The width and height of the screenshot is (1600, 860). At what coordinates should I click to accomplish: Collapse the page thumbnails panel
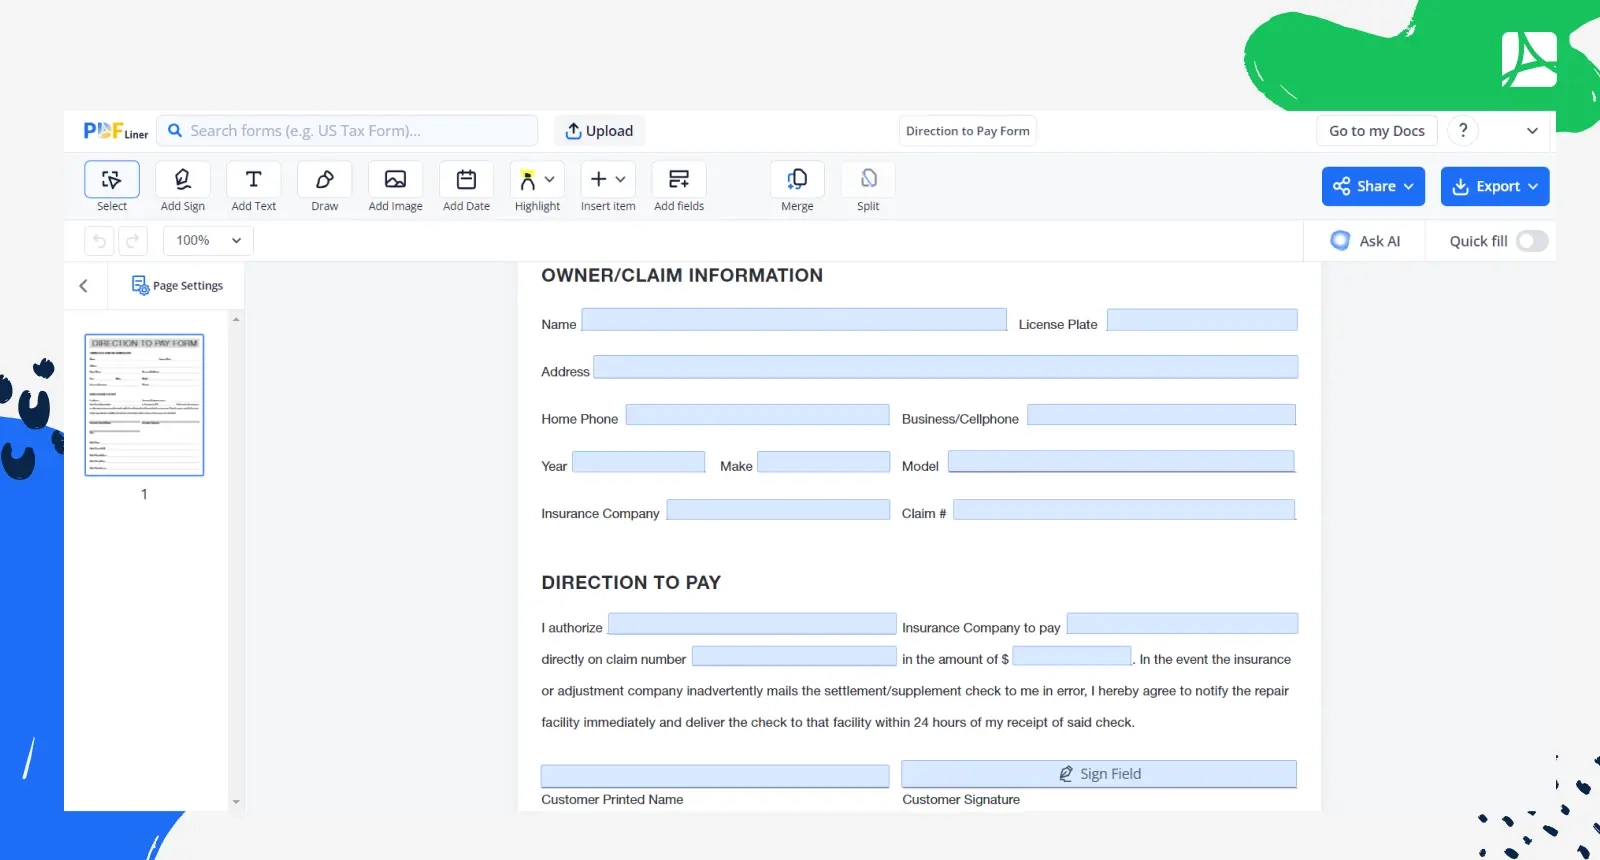click(84, 286)
